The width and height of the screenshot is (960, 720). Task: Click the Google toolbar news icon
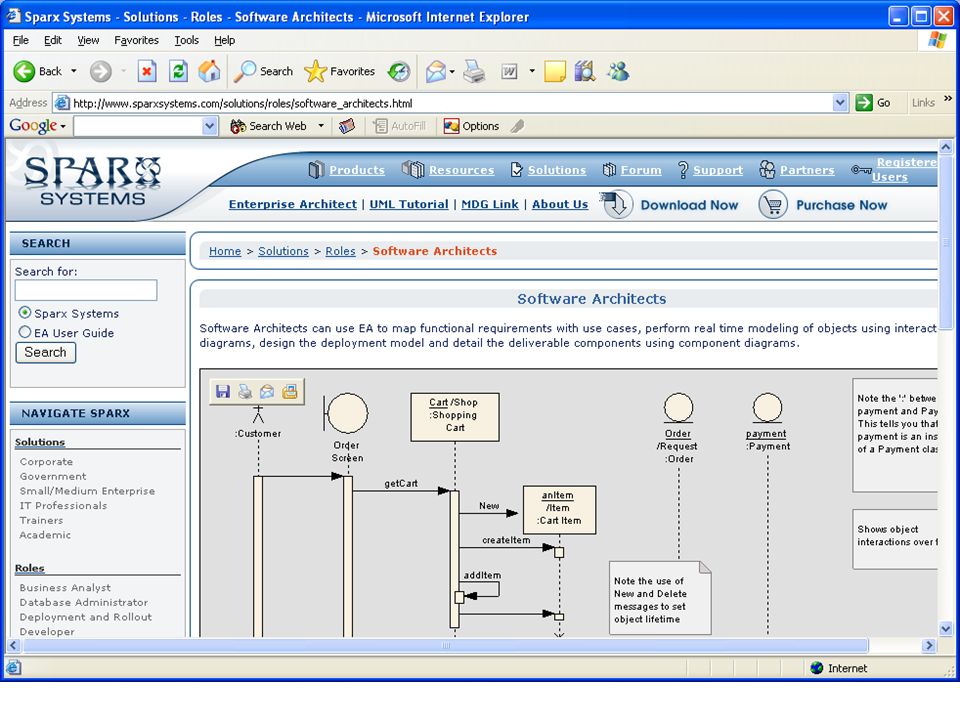pos(347,126)
